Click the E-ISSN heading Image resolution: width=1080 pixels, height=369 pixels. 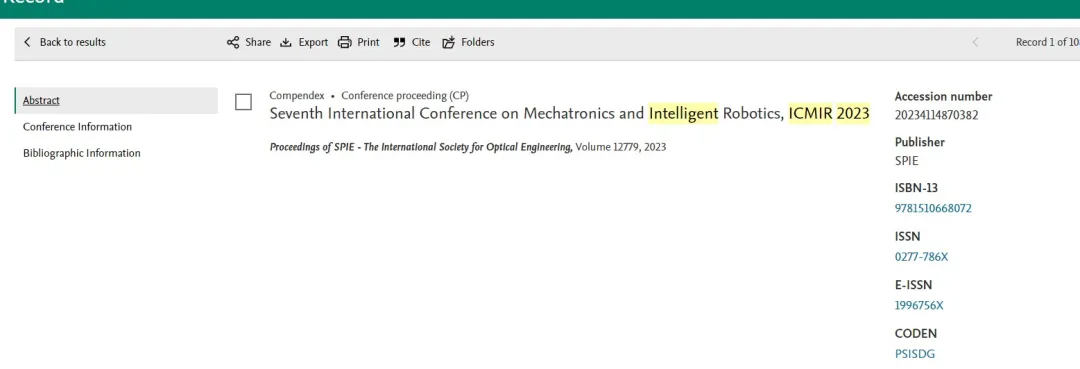coord(913,284)
